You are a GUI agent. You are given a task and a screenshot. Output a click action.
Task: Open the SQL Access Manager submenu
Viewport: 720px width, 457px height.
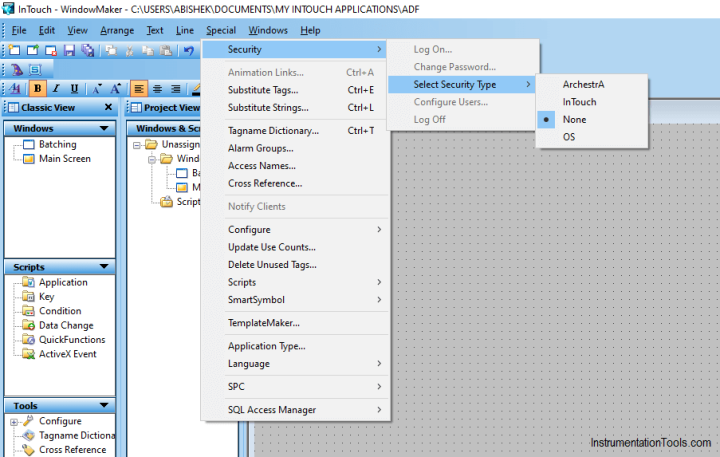point(296,410)
